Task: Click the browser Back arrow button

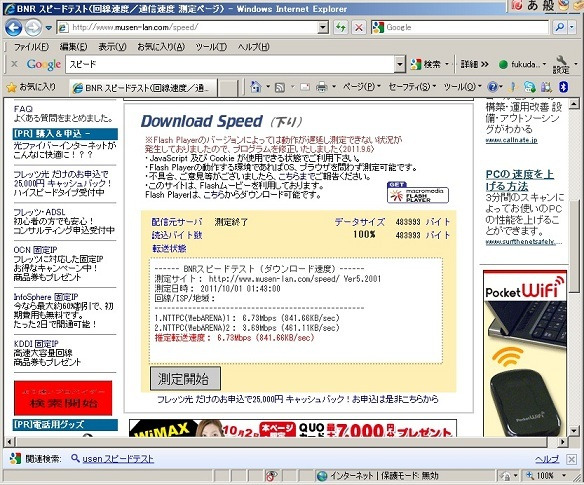Action: (14, 28)
